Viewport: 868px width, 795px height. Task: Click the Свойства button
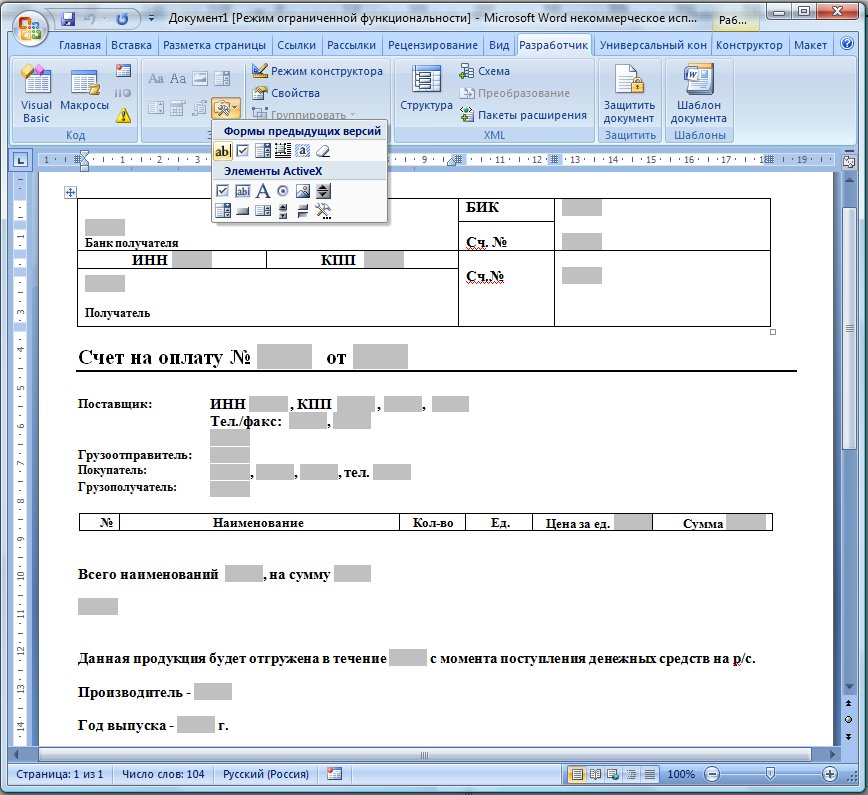click(x=286, y=93)
